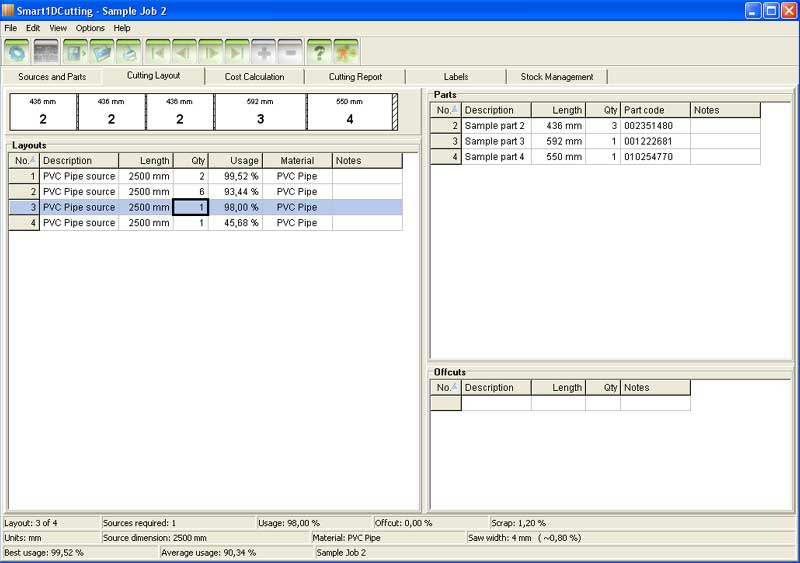Switch to the Stock Management tab
Image resolution: width=800 pixels, height=563 pixels.
point(557,77)
